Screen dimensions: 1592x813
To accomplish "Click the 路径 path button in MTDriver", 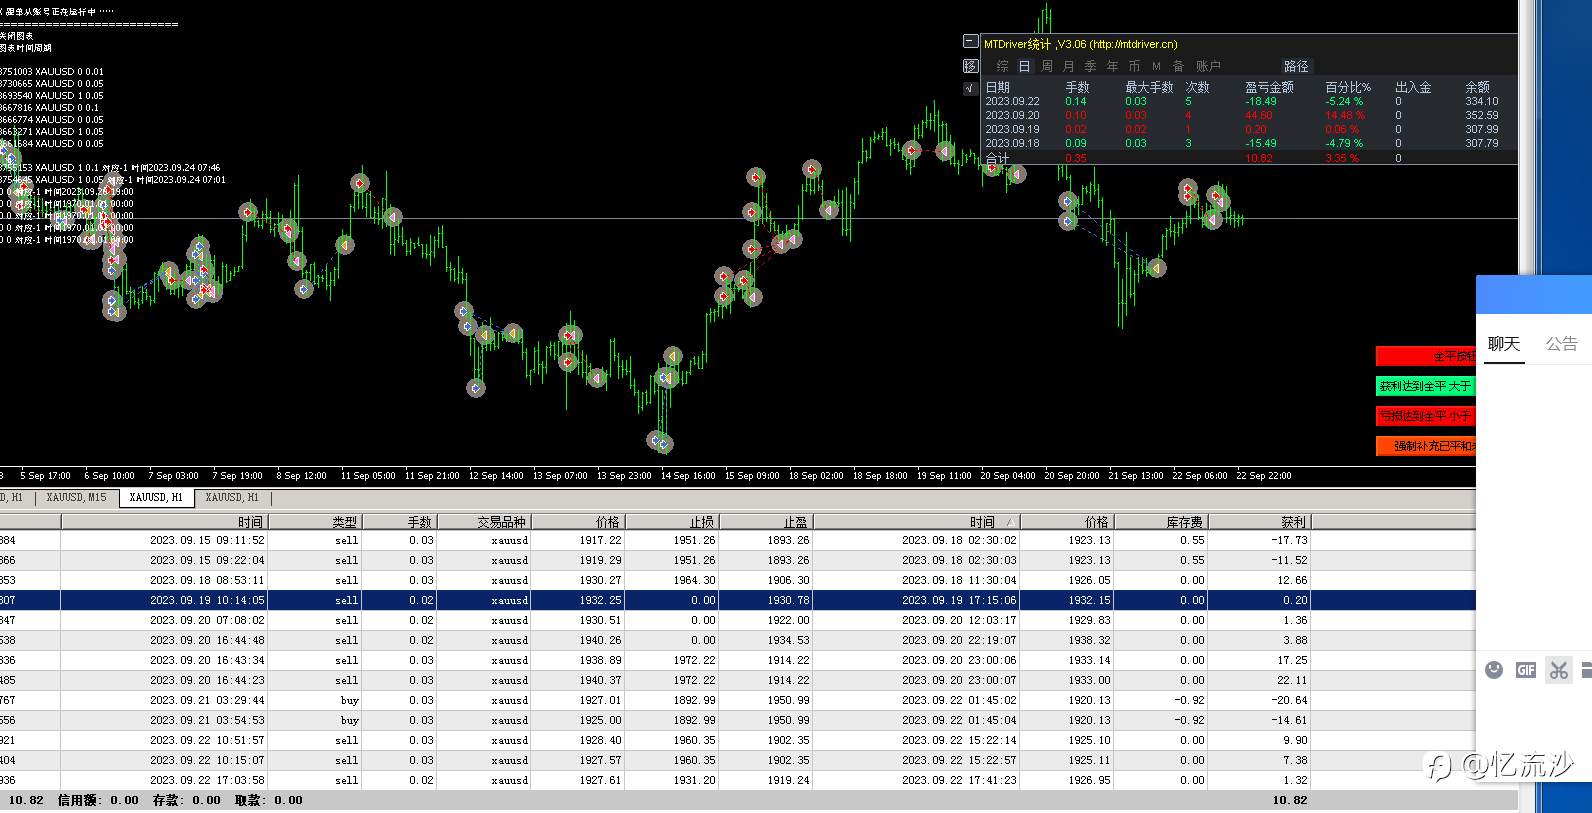I will click(x=1296, y=66).
